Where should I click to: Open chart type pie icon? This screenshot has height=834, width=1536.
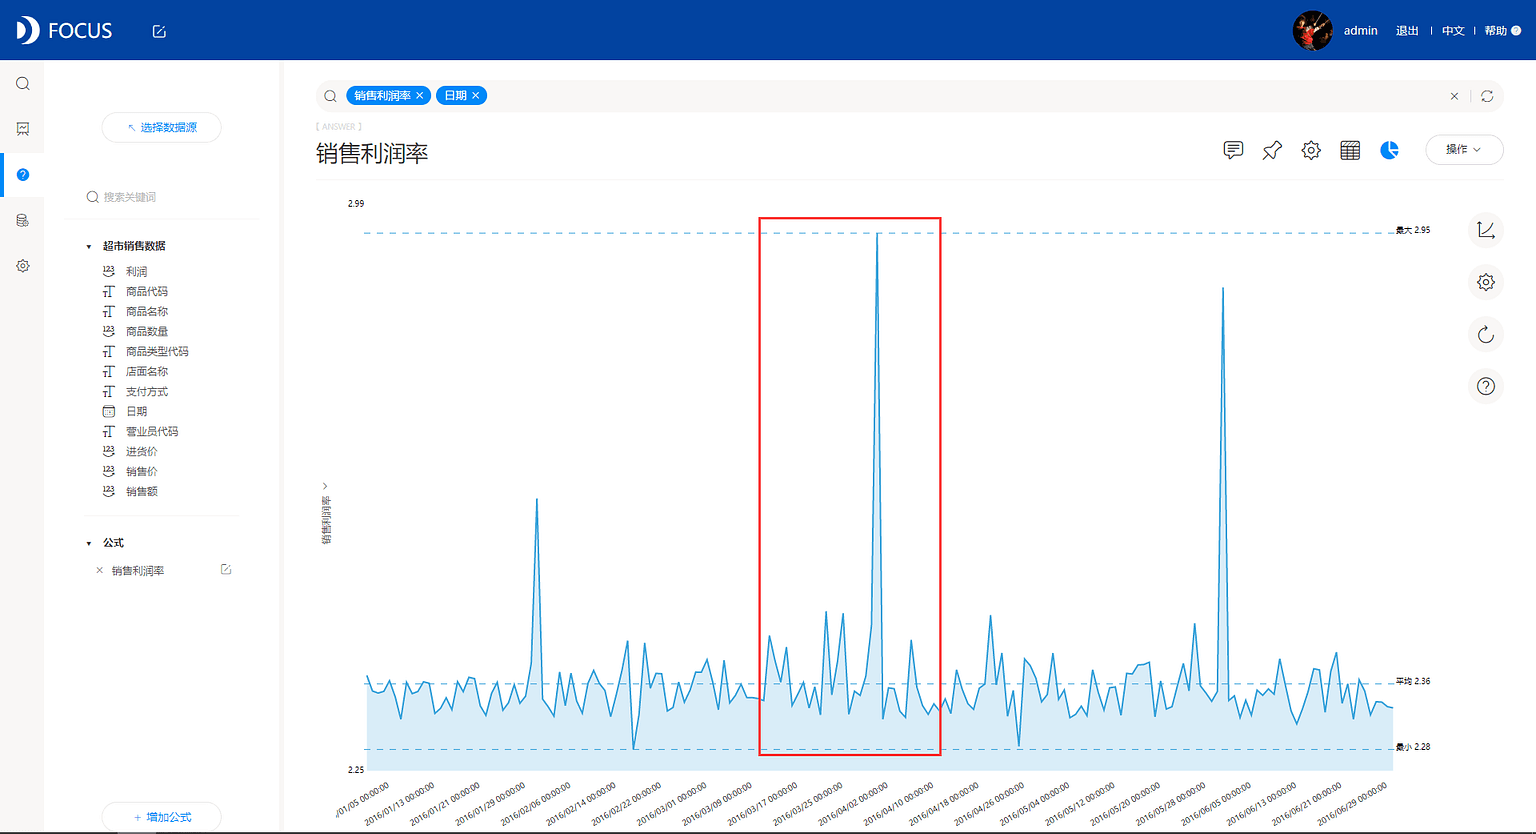[x=1389, y=150]
